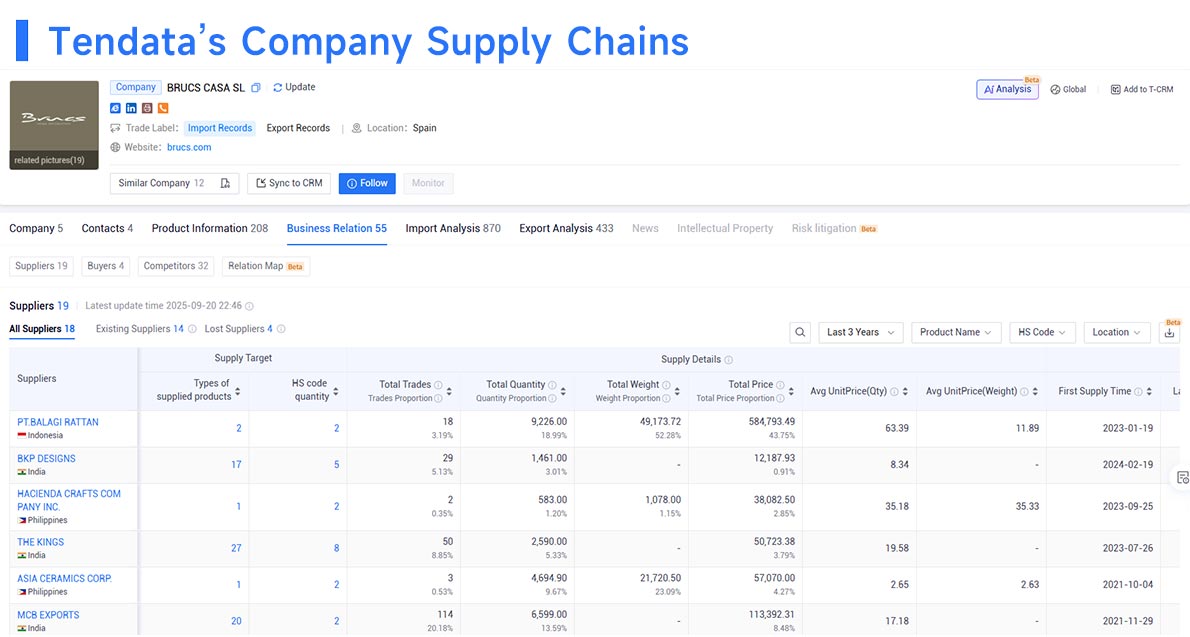Open supplier ASIA CERAMICS CORP.

[x=65, y=579]
